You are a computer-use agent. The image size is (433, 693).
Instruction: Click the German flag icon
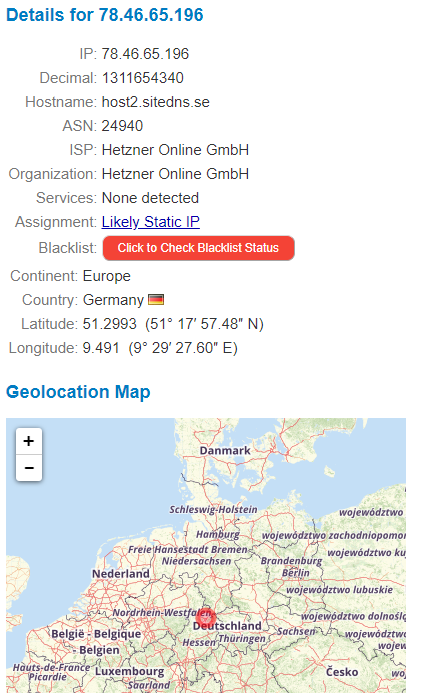click(x=156, y=300)
